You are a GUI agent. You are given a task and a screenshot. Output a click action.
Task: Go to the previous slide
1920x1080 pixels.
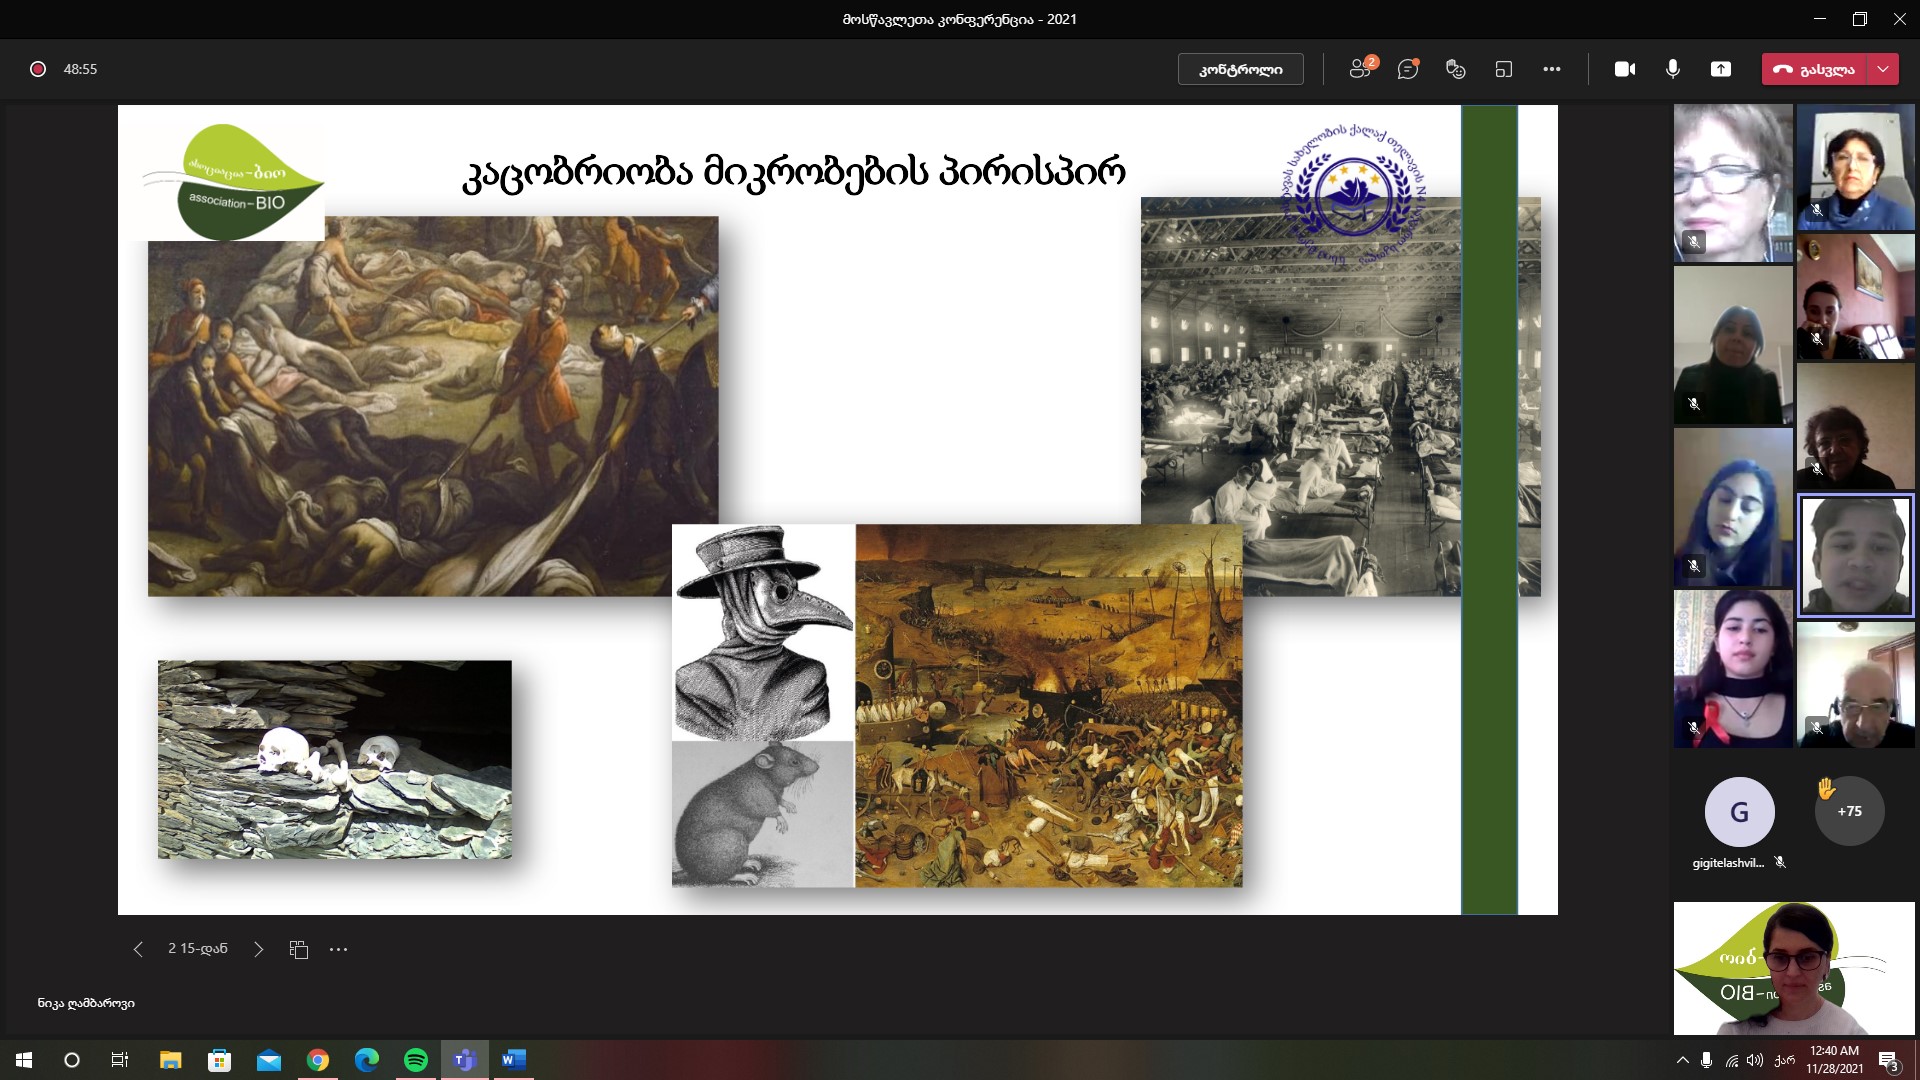pyautogui.click(x=138, y=949)
